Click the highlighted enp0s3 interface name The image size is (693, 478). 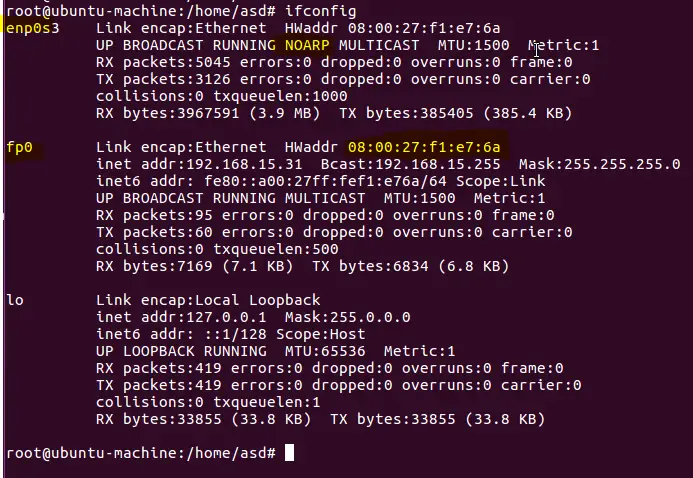(x=33, y=28)
